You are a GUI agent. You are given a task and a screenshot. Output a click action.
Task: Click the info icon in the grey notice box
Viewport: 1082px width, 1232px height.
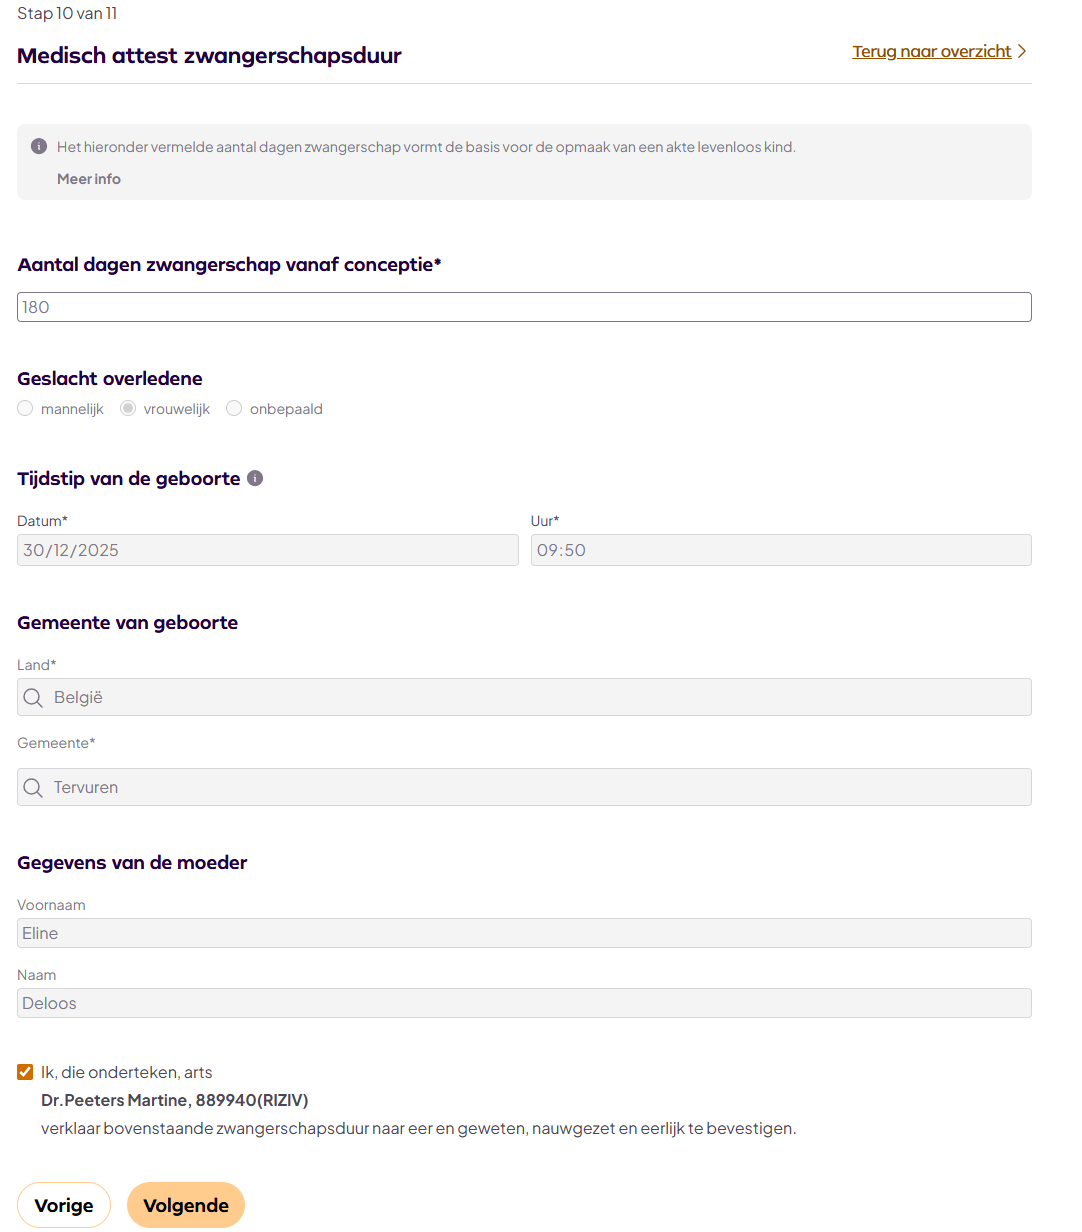click(x=39, y=146)
